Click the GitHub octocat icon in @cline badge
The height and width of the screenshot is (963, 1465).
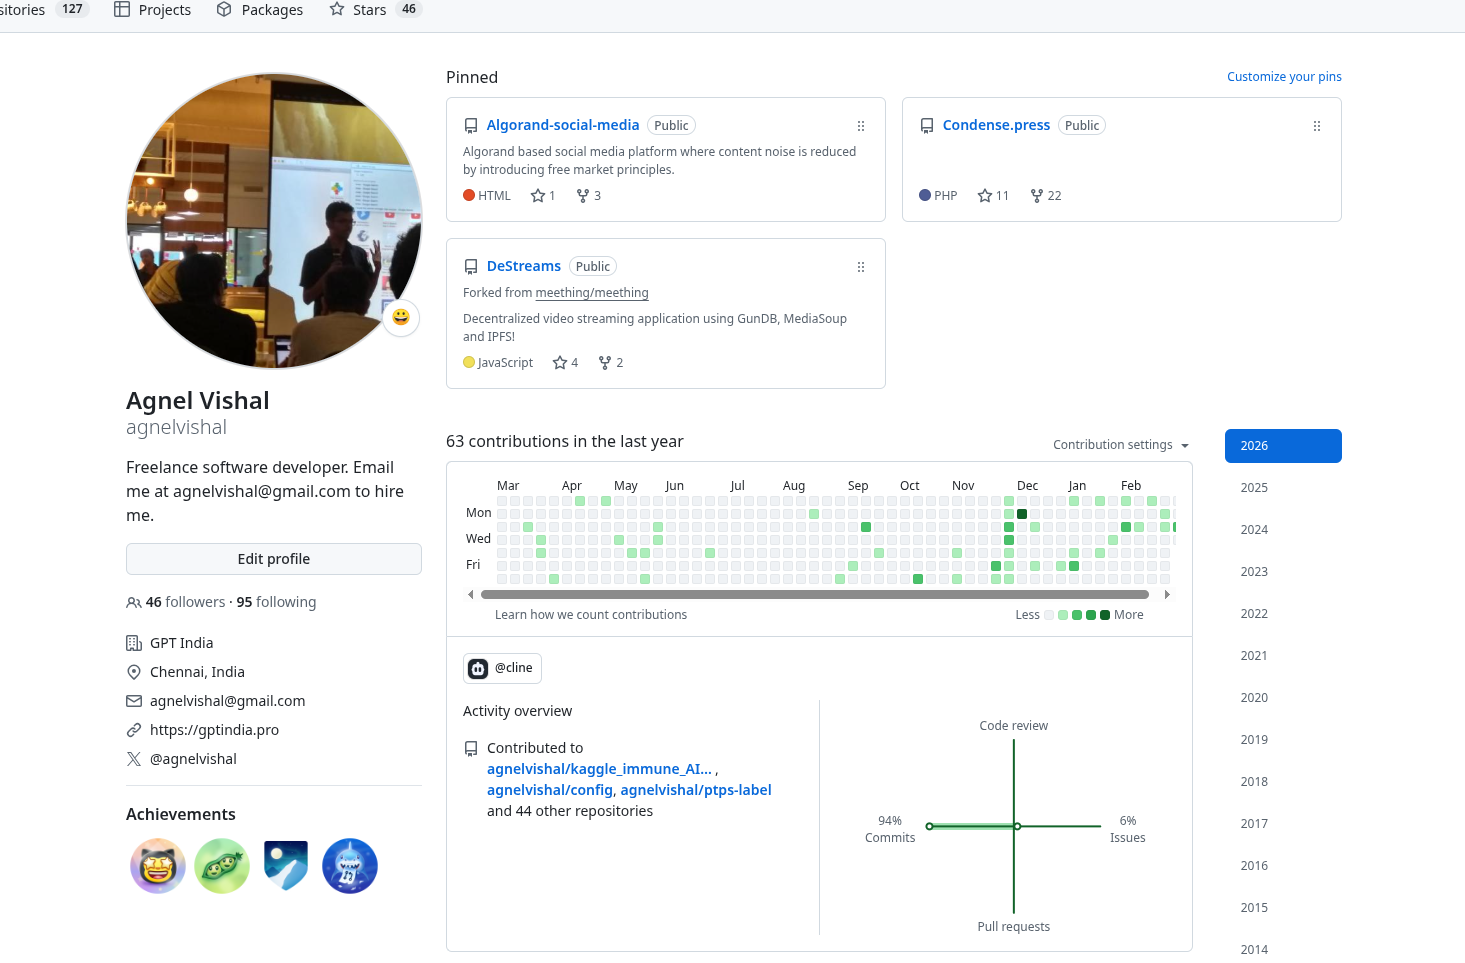click(478, 668)
